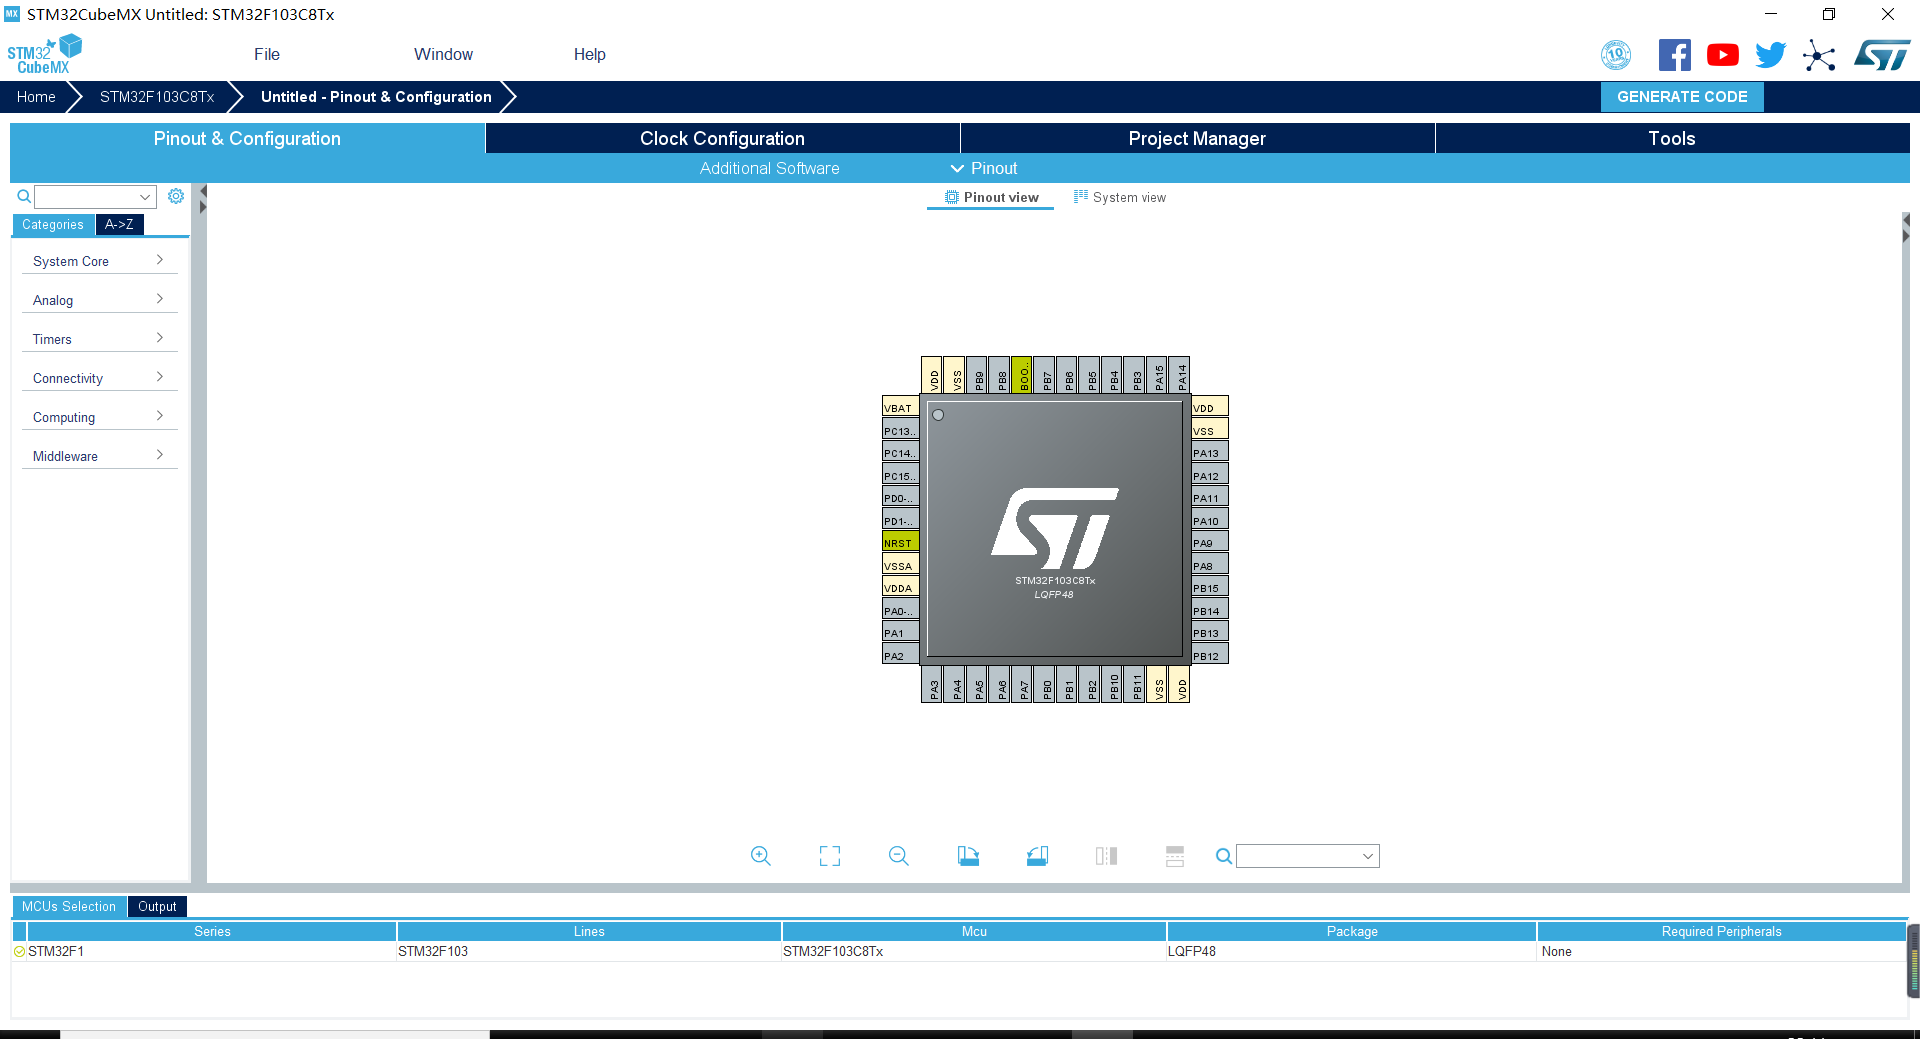This screenshot has height=1039, width=1920.
Task: Select the zoom in tool
Action: point(760,856)
